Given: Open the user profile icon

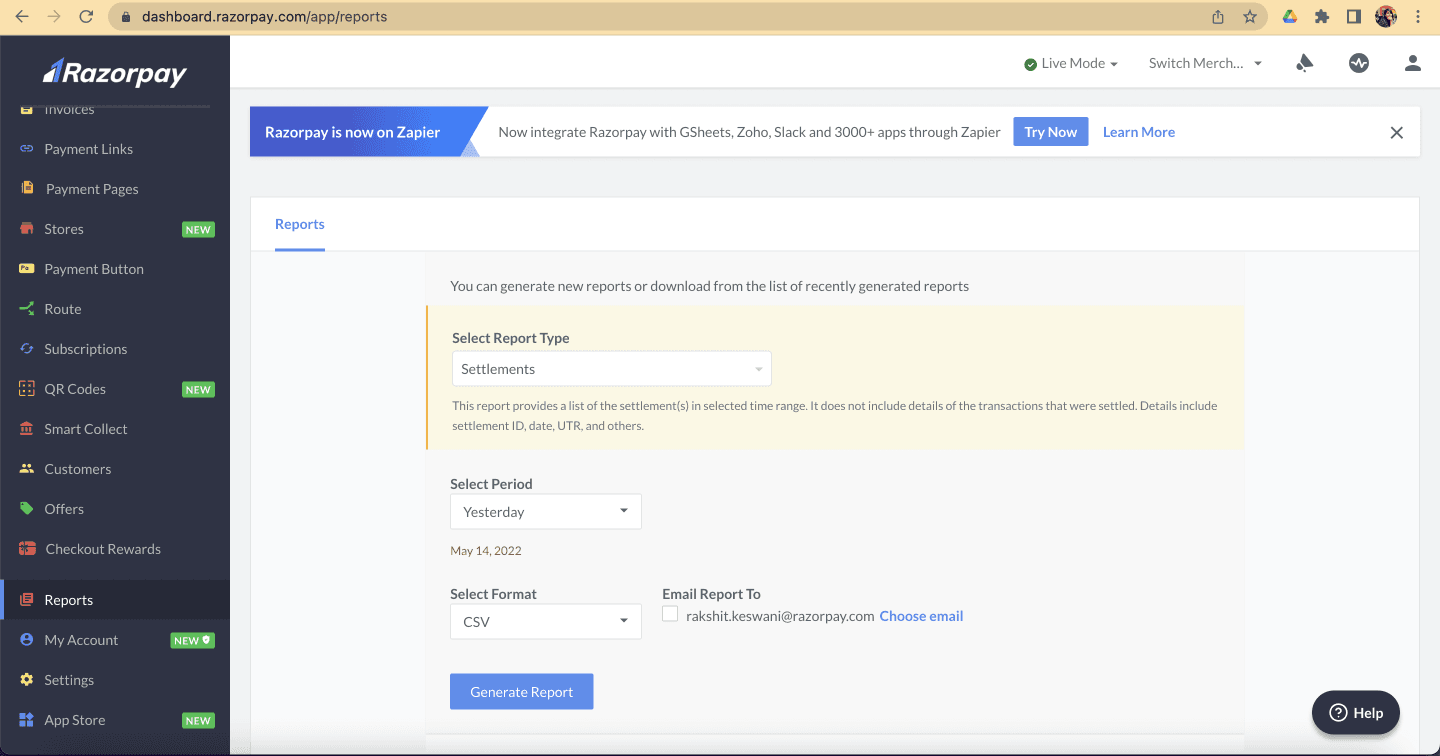Looking at the screenshot, I should click(x=1412, y=63).
